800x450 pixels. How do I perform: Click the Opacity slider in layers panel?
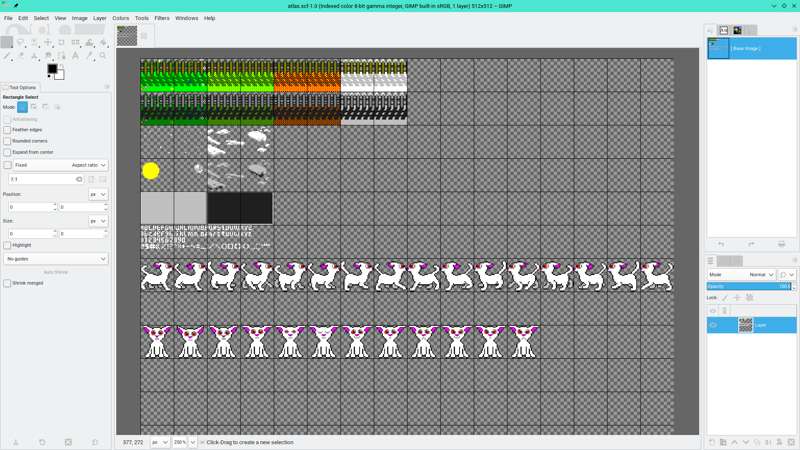[x=745, y=286]
